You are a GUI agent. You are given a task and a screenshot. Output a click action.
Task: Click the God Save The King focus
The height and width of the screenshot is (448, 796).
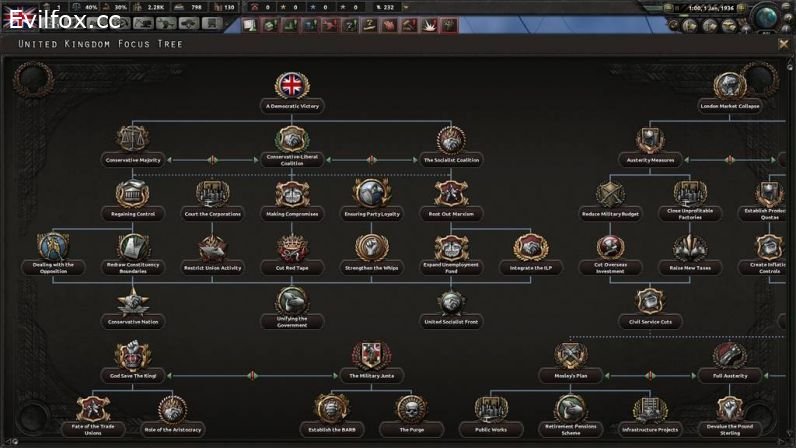point(132,356)
